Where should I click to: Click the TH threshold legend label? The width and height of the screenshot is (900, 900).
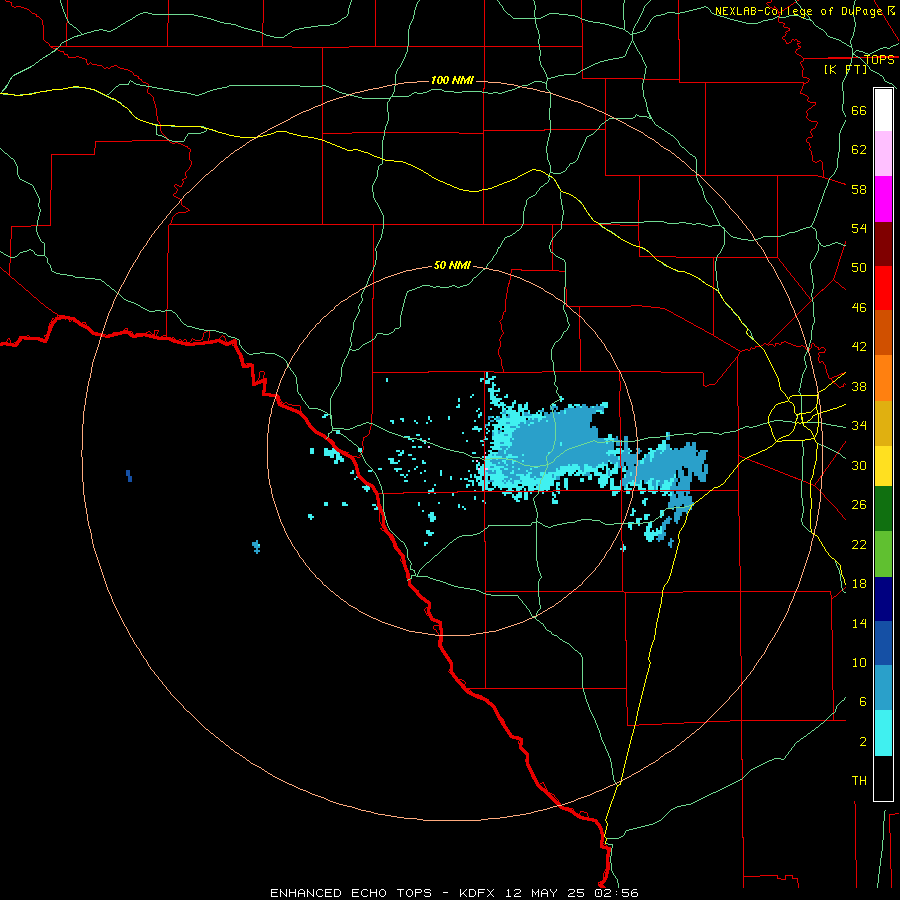point(859,781)
